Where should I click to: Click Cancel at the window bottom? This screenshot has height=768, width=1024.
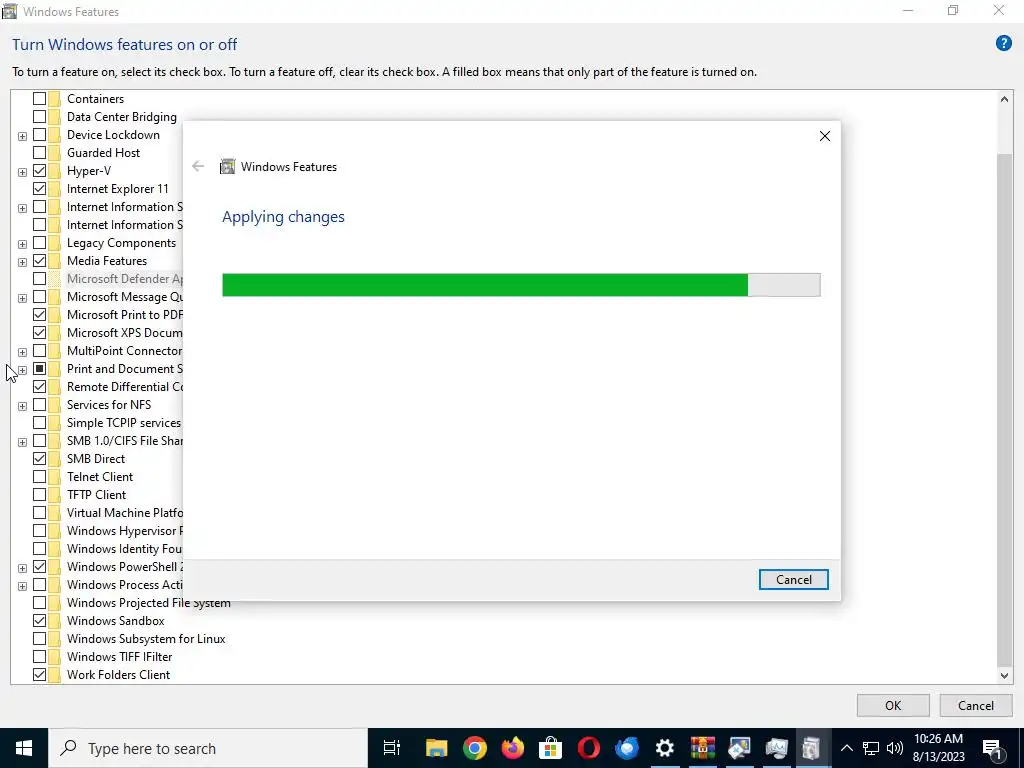pyautogui.click(x=976, y=705)
